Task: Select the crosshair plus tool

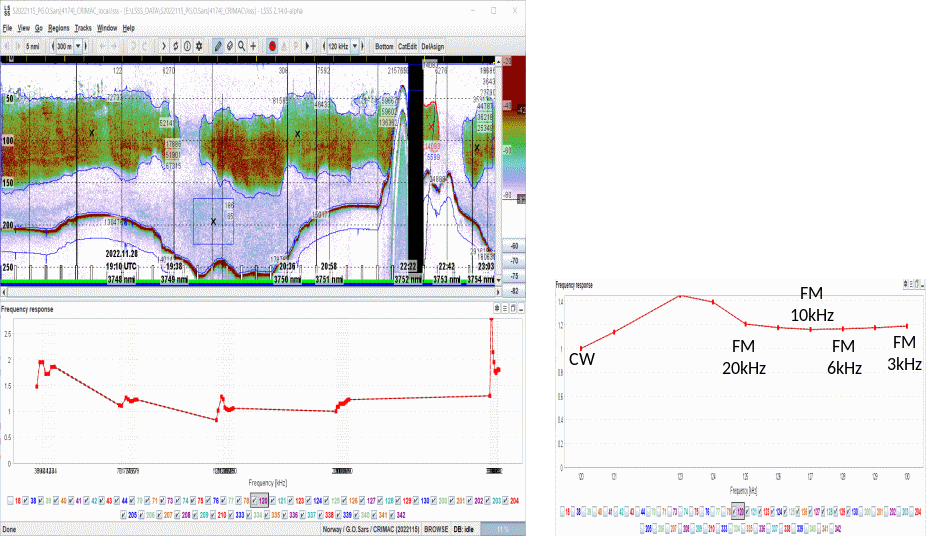Action: pyautogui.click(x=253, y=46)
